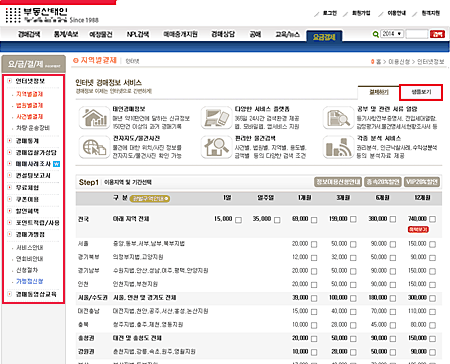Open the 매매중개지원 top menu

coord(180,34)
